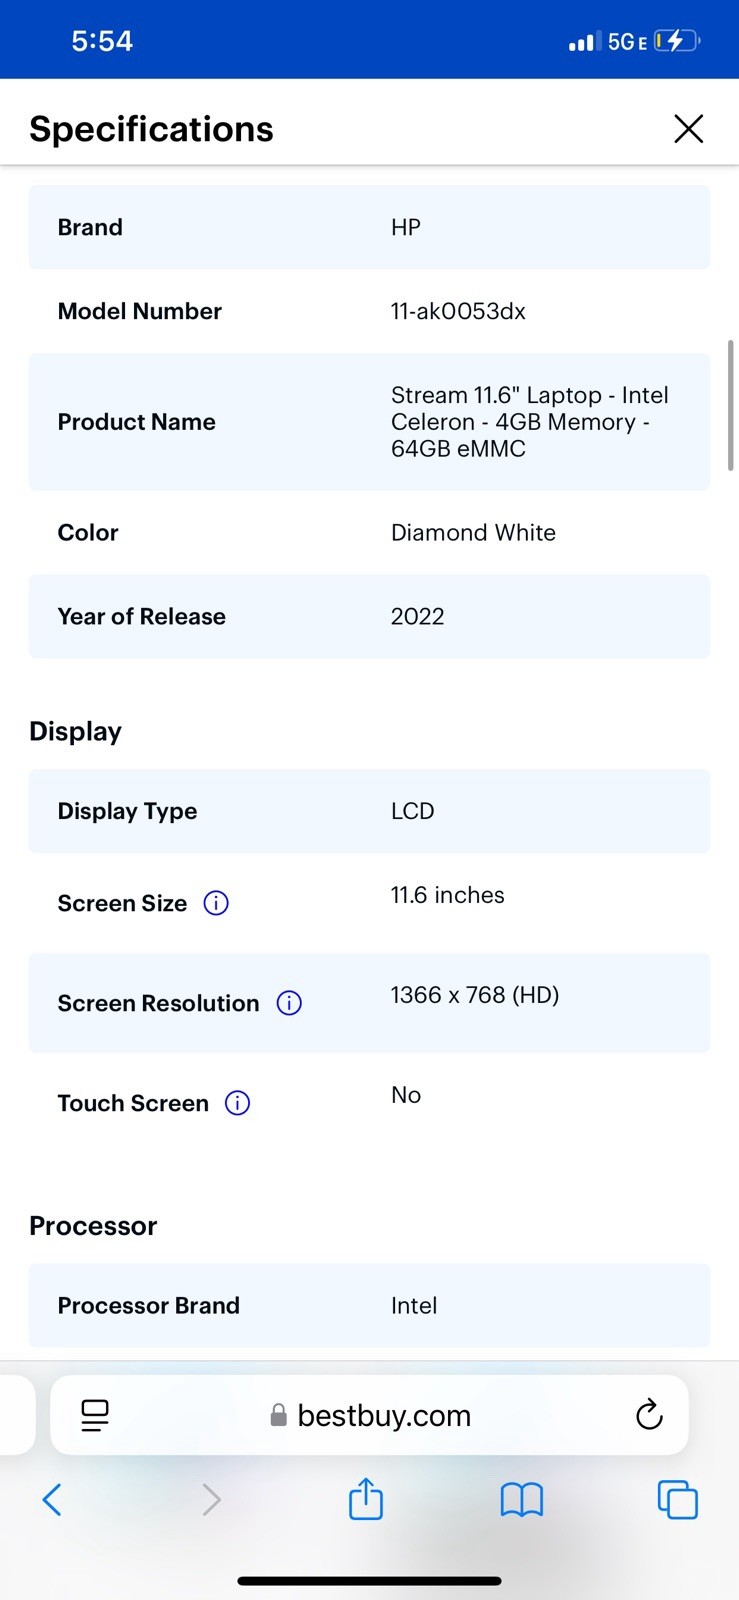
Task: Select the Model Number label
Action: point(140,311)
